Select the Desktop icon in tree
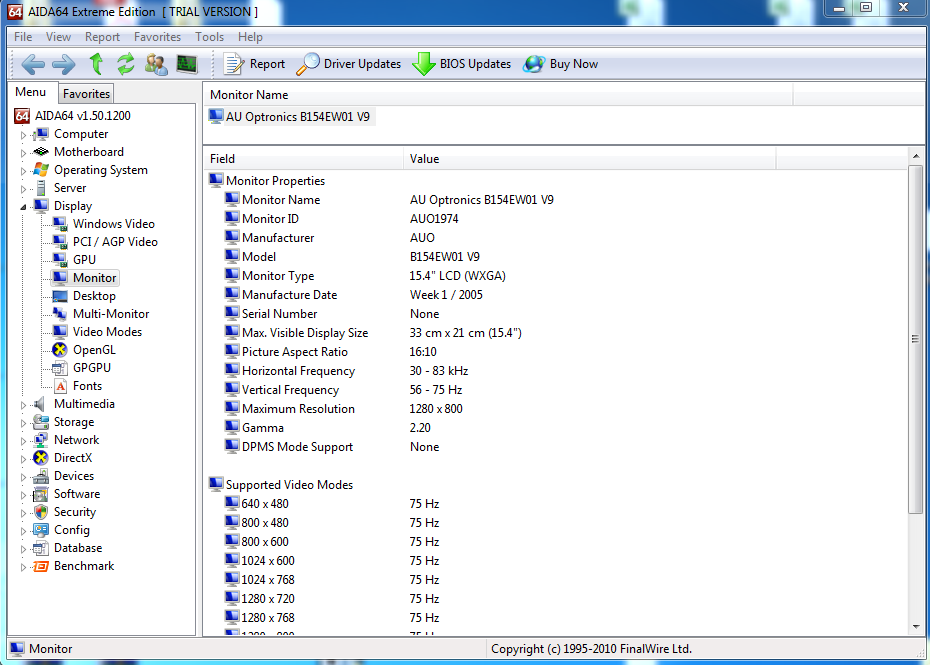930x665 pixels. pos(60,295)
